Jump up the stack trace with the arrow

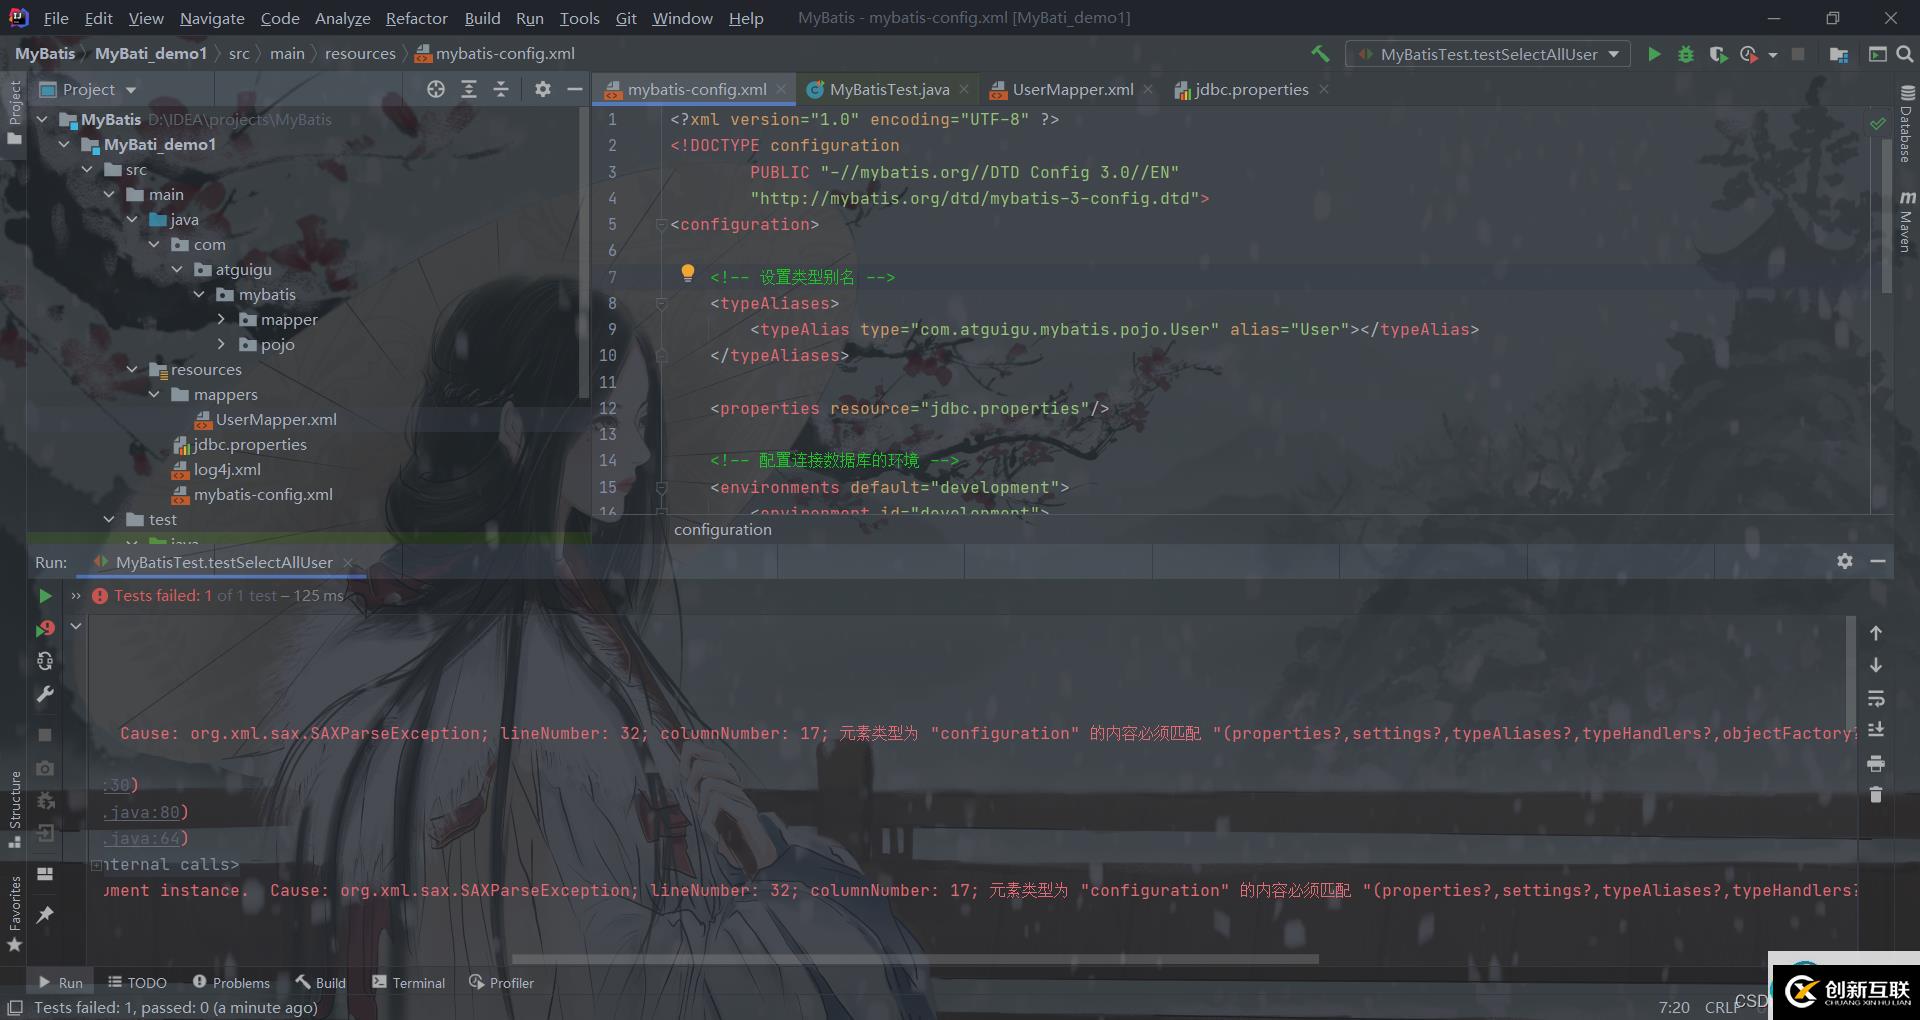(1876, 633)
